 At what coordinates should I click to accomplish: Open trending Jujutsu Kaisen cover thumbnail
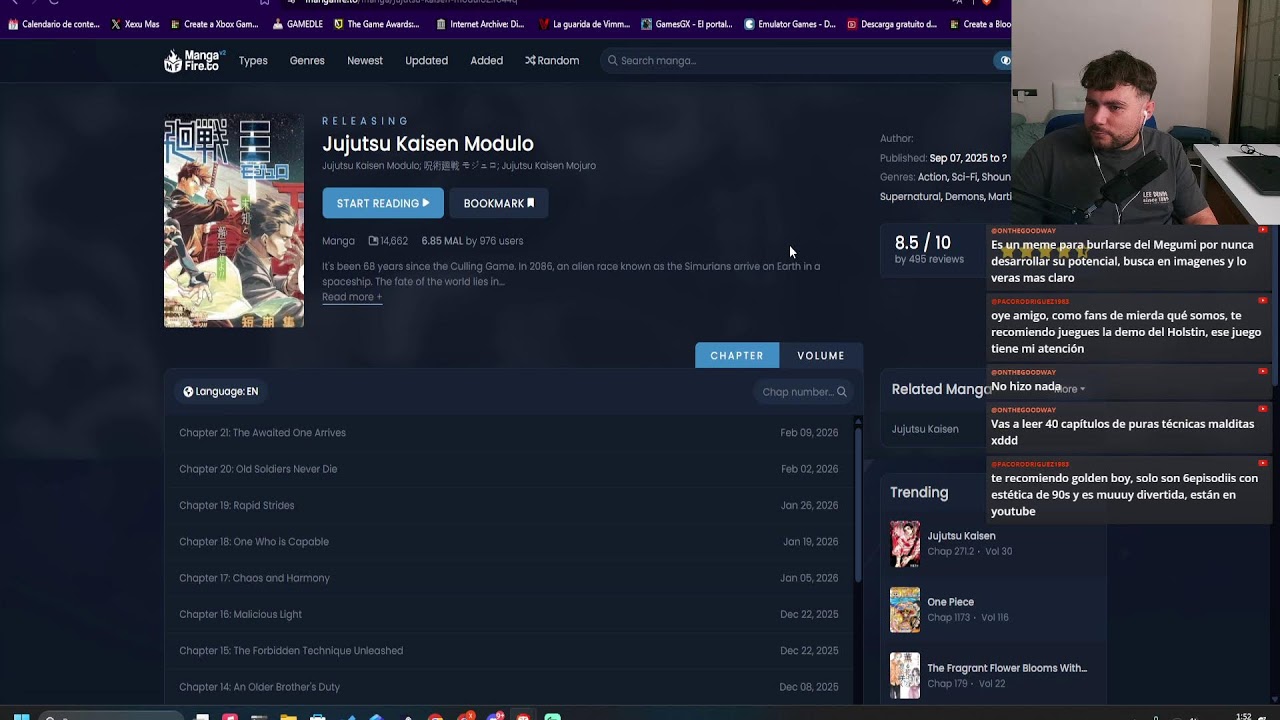pos(905,544)
